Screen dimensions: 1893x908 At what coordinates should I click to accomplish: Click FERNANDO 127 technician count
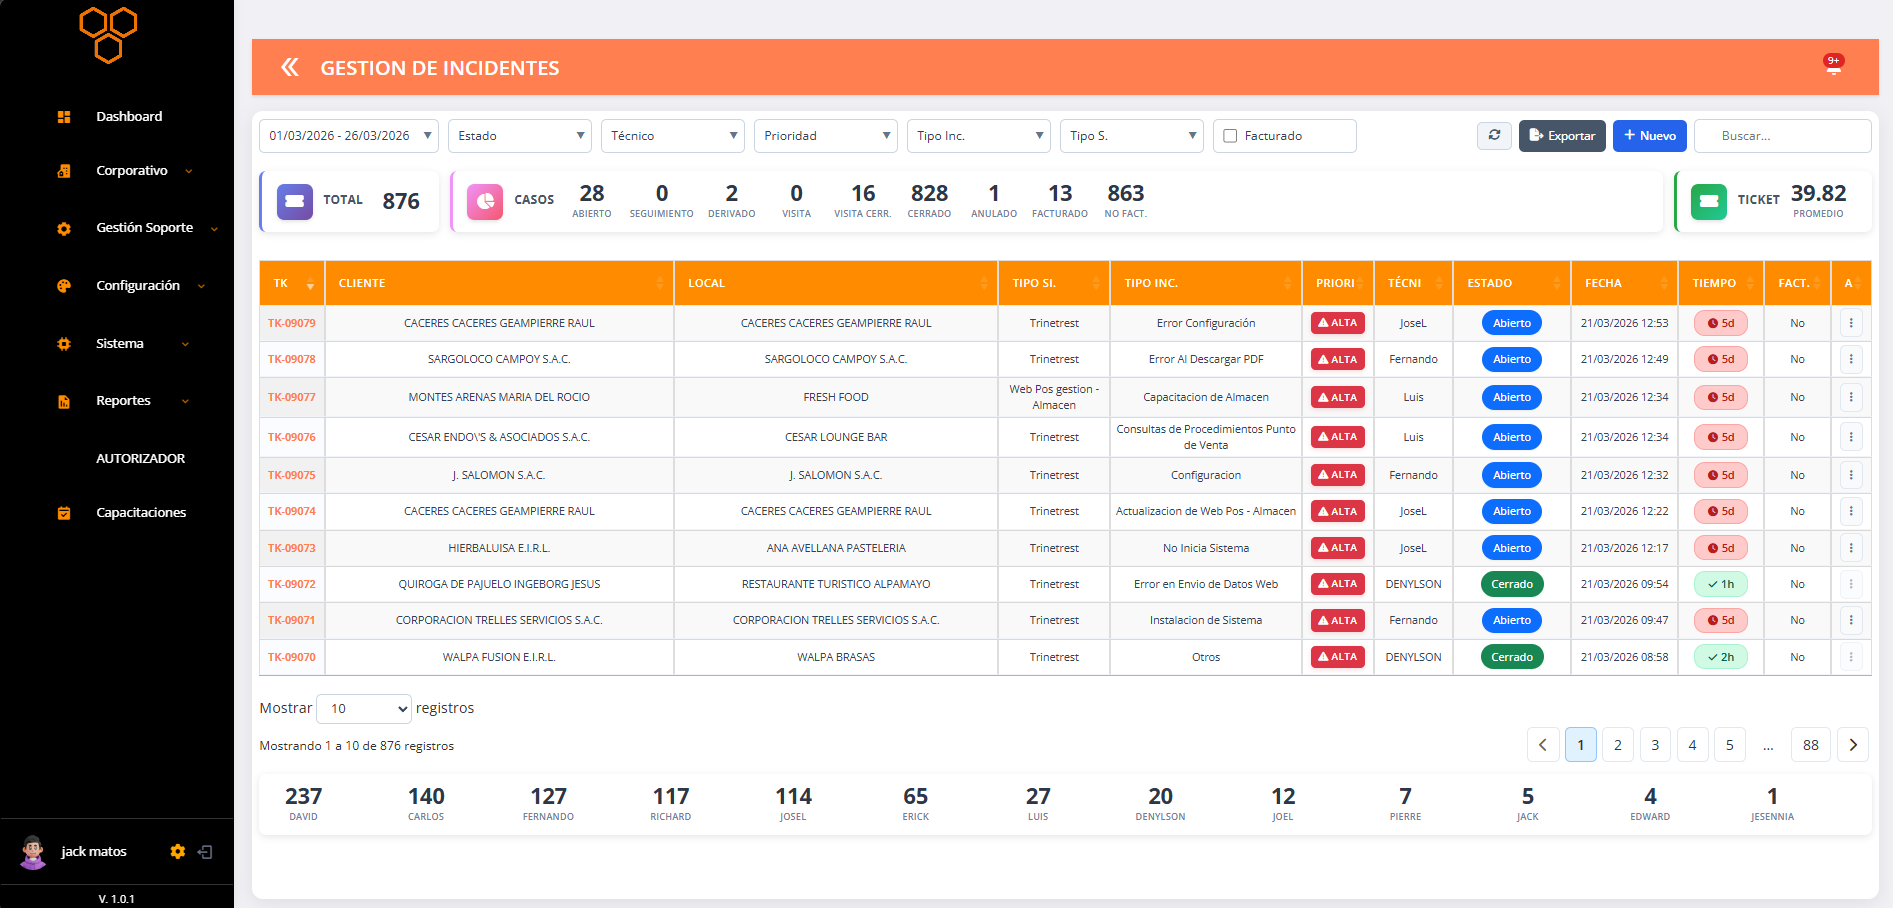pos(549,804)
